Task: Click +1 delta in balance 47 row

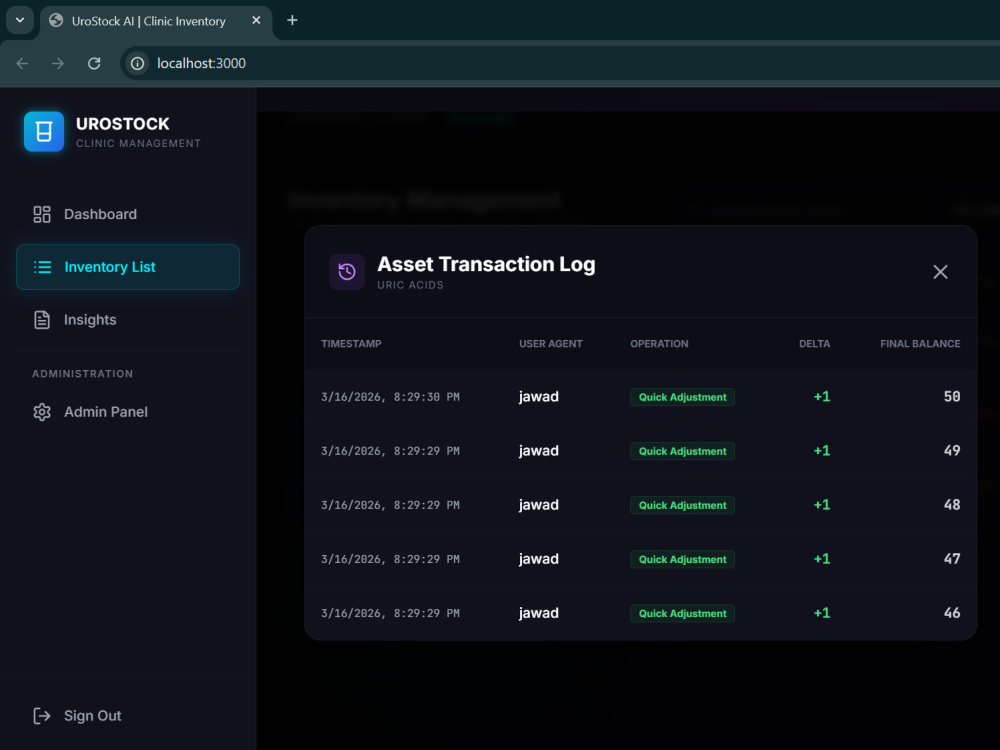Action: coord(822,559)
